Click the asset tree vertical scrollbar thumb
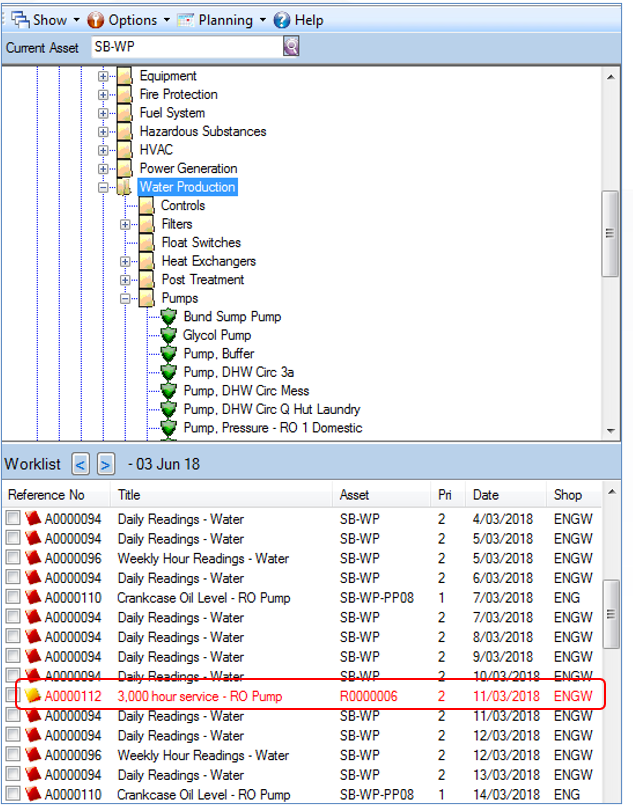The width and height of the screenshot is (633, 808). [610, 233]
